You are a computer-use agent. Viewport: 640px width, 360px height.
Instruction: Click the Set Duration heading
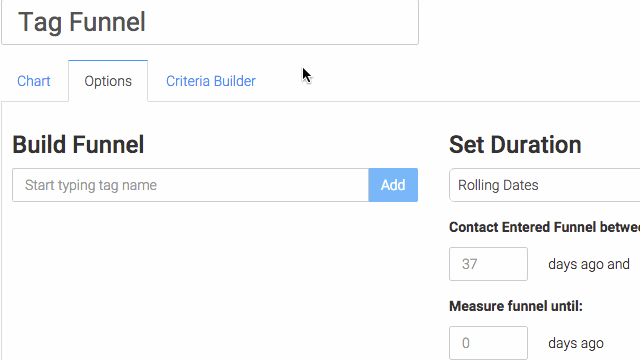[x=515, y=144]
